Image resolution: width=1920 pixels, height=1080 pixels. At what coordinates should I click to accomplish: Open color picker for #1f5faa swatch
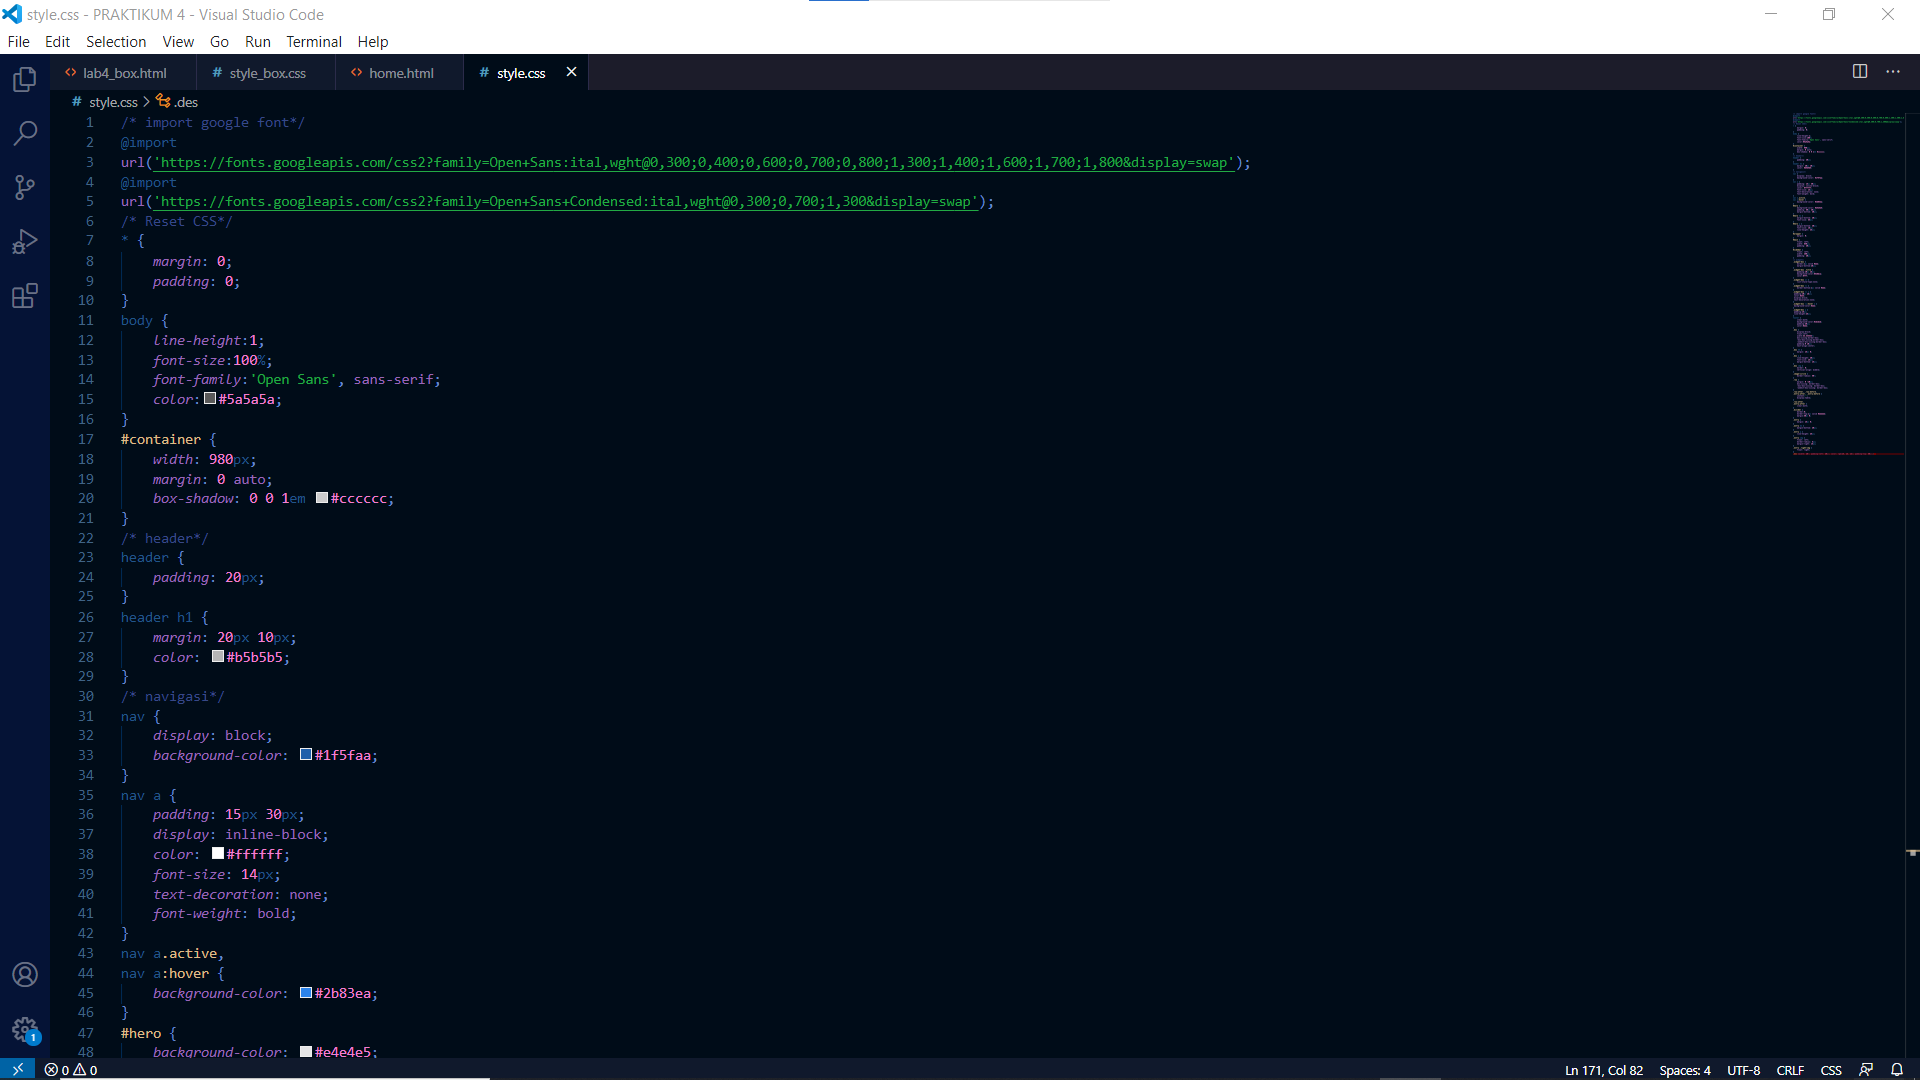click(x=306, y=755)
